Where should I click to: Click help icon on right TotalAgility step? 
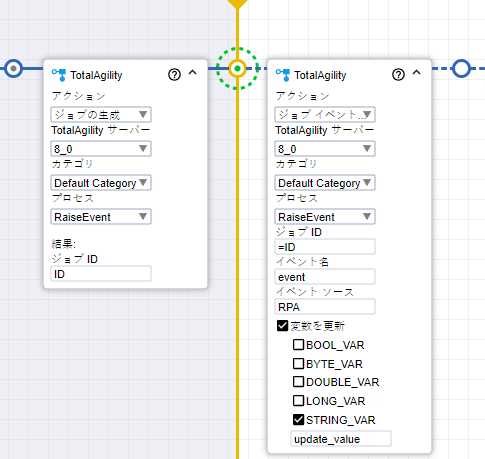click(x=398, y=74)
